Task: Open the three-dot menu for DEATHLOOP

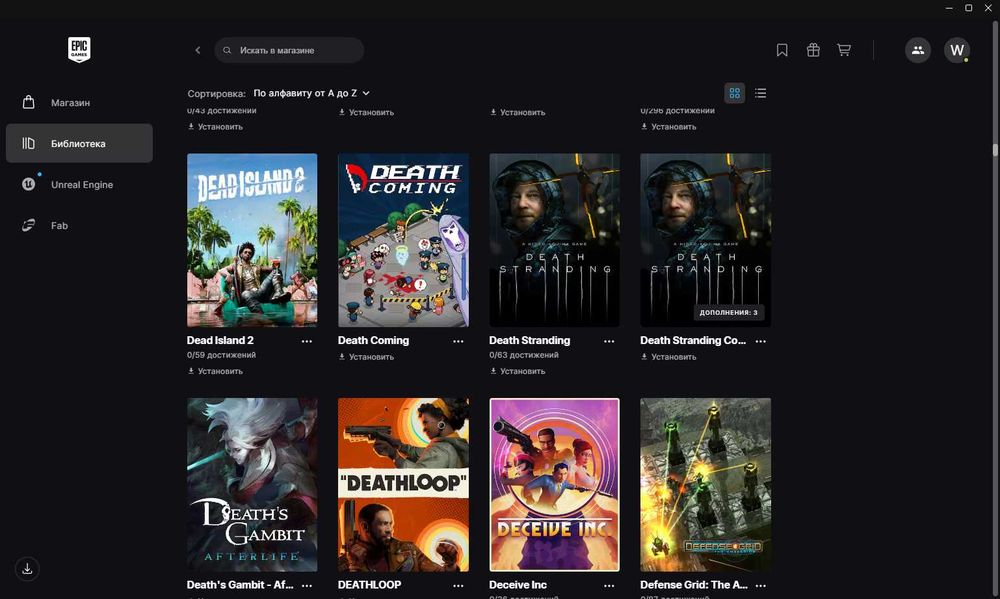Action: click(x=458, y=586)
